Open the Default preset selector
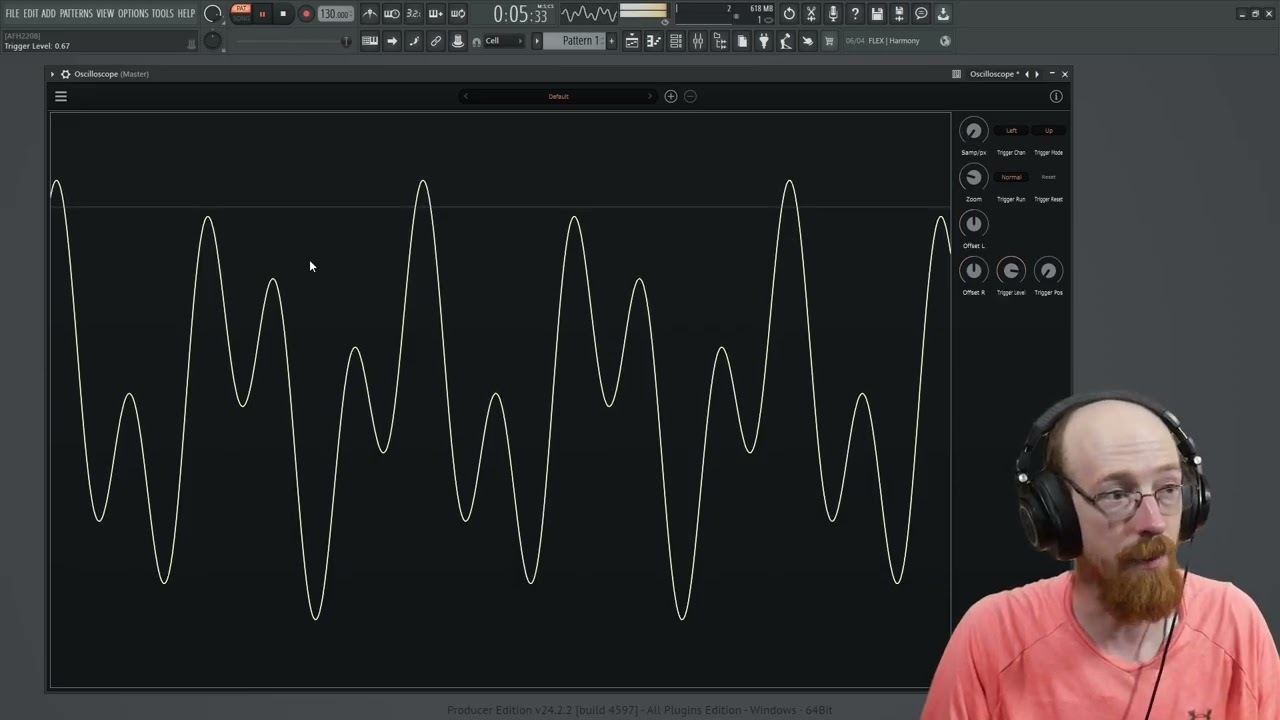 [x=558, y=96]
